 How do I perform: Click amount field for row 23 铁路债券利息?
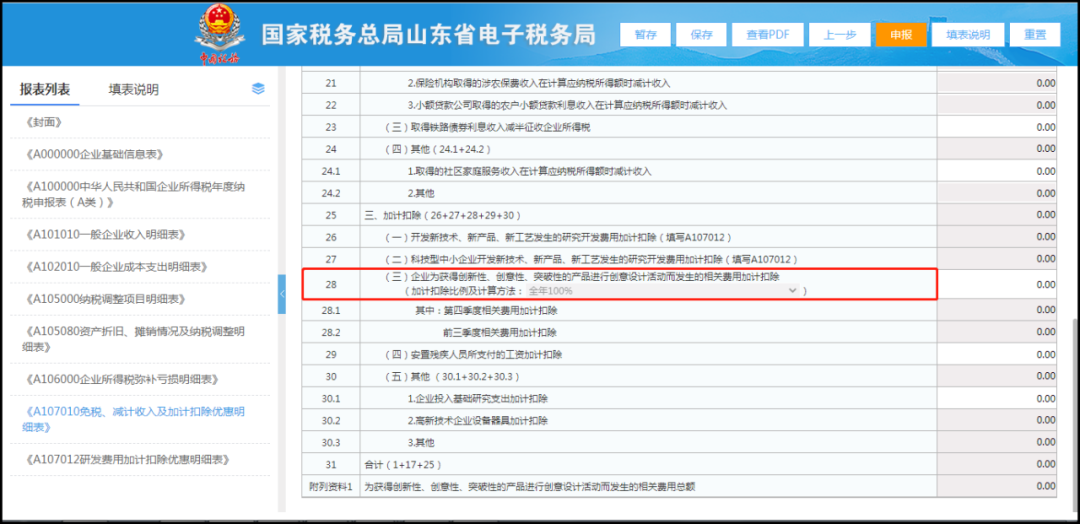pos(997,127)
